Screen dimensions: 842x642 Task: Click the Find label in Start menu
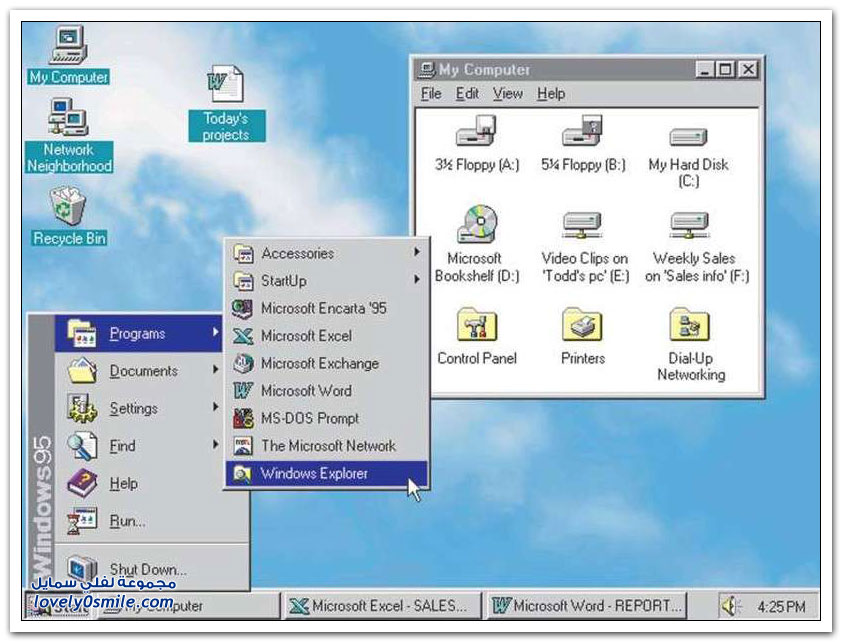click(x=122, y=446)
